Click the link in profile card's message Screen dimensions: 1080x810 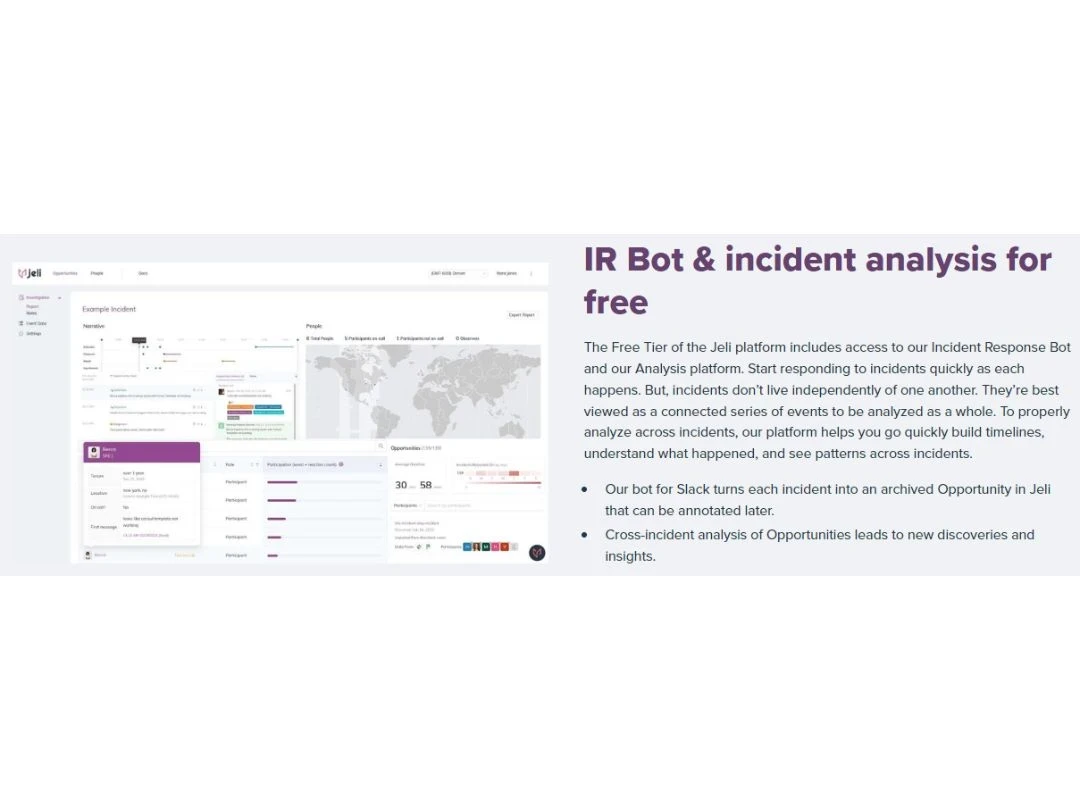coord(145,535)
